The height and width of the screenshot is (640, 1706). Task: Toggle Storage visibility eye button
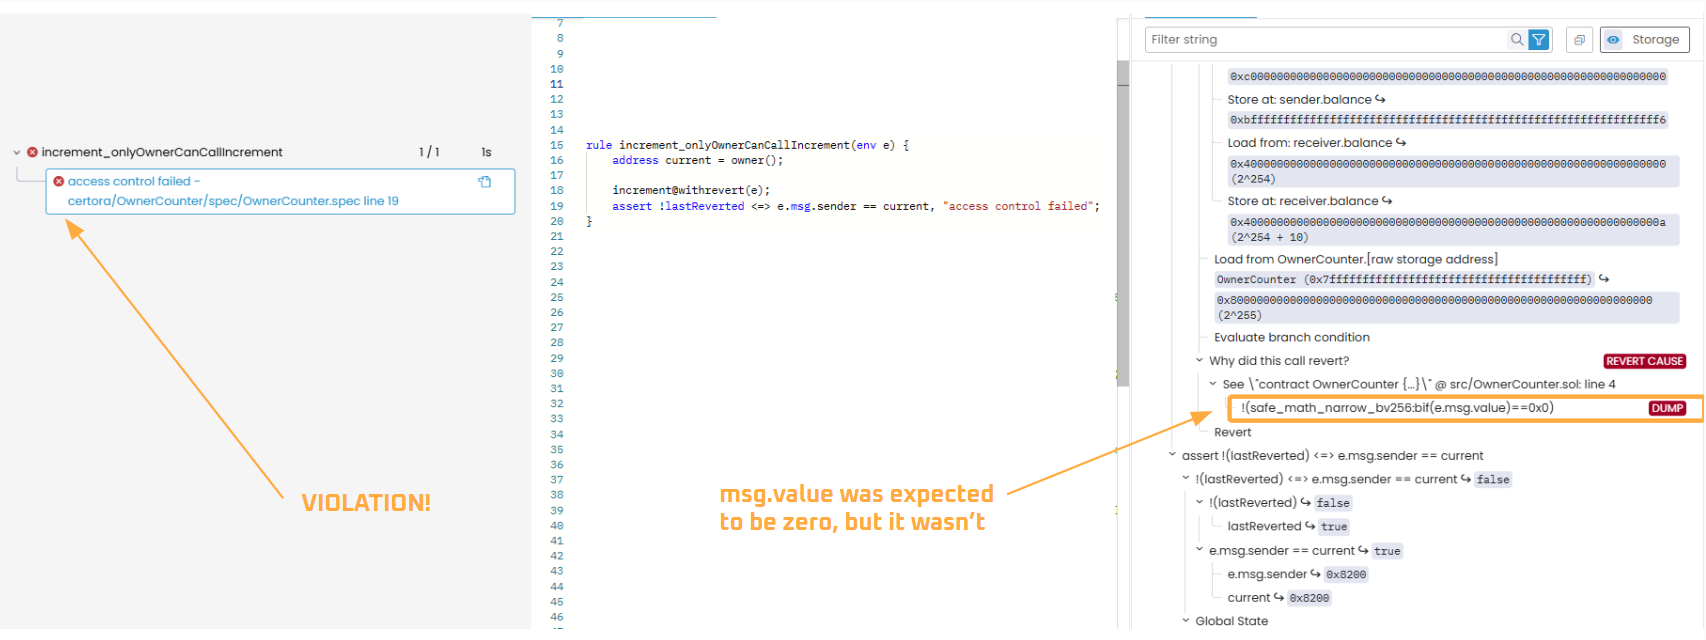pyautogui.click(x=1613, y=40)
